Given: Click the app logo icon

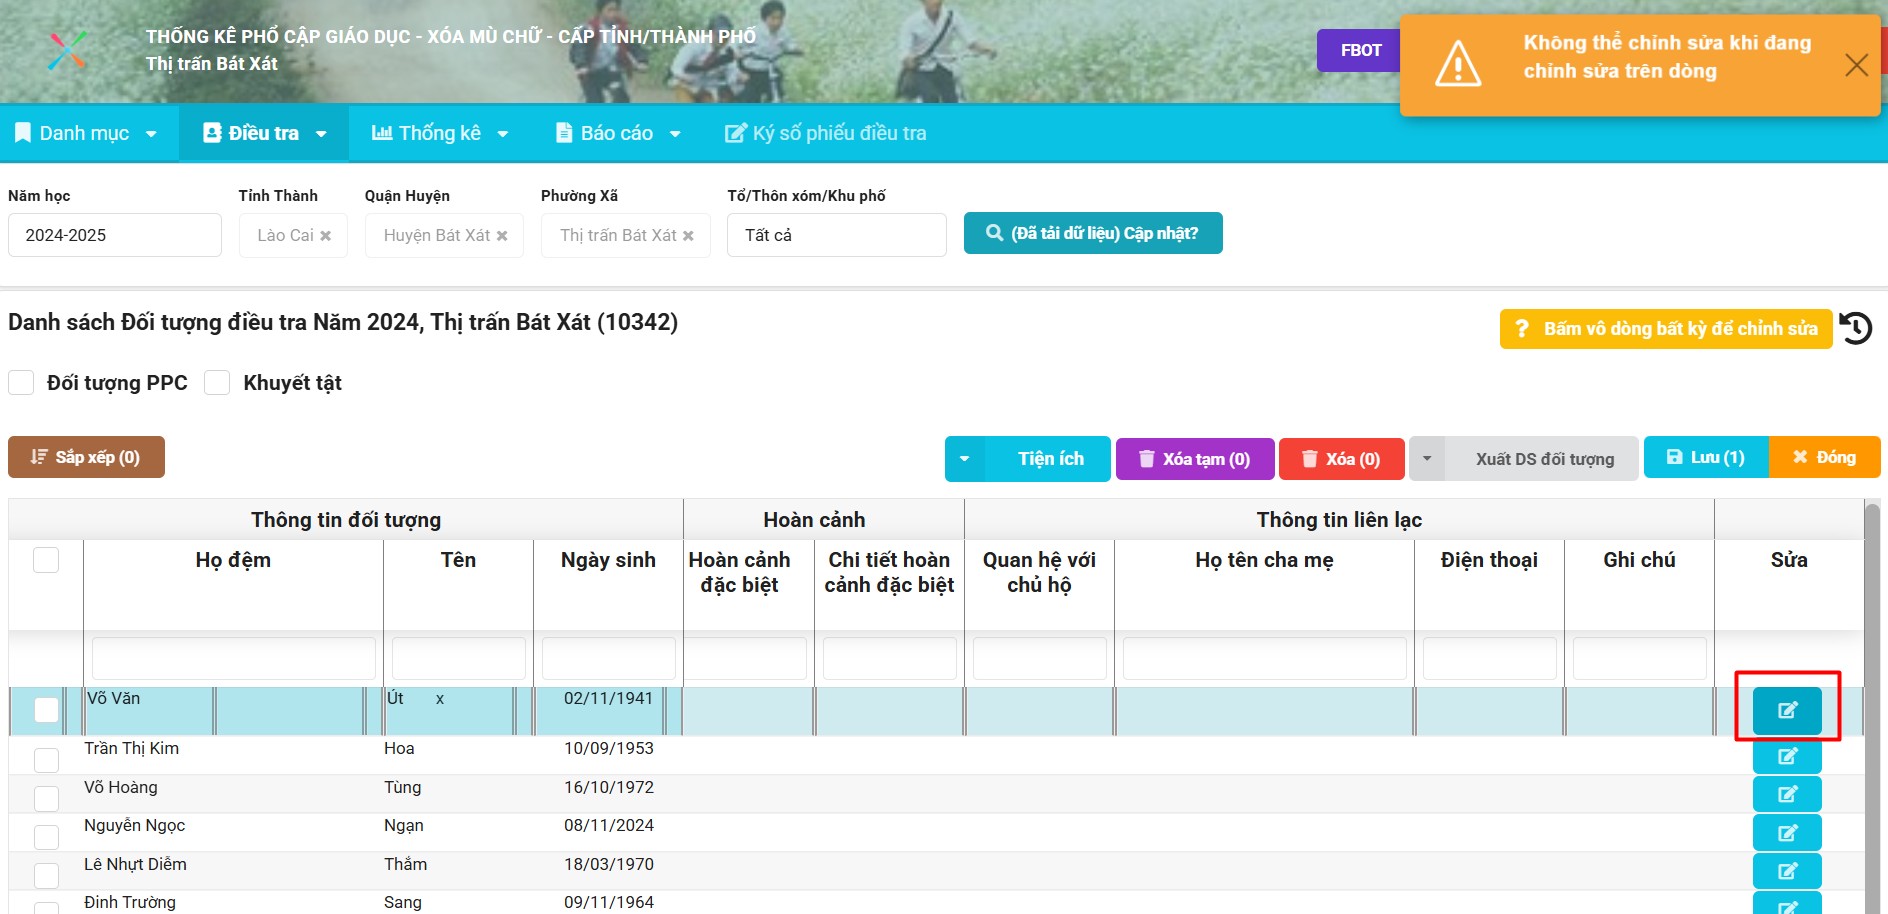Looking at the screenshot, I should (x=67, y=50).
